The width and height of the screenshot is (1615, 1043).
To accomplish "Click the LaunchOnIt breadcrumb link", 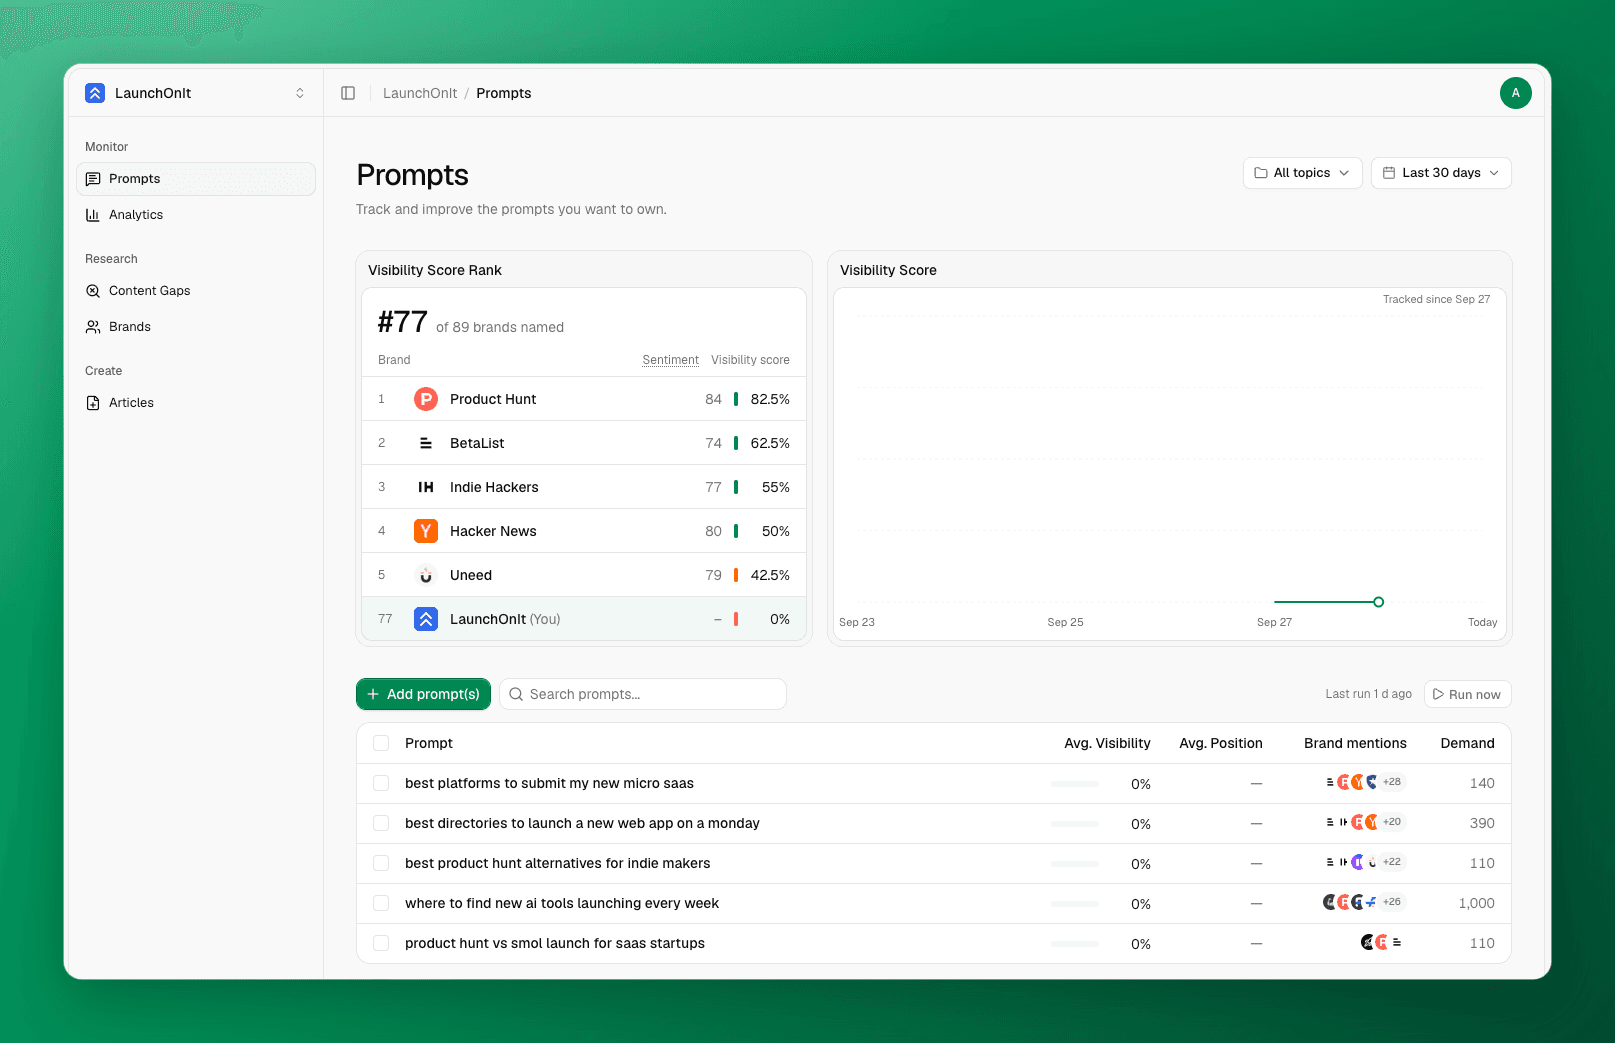I will [420, 93].
